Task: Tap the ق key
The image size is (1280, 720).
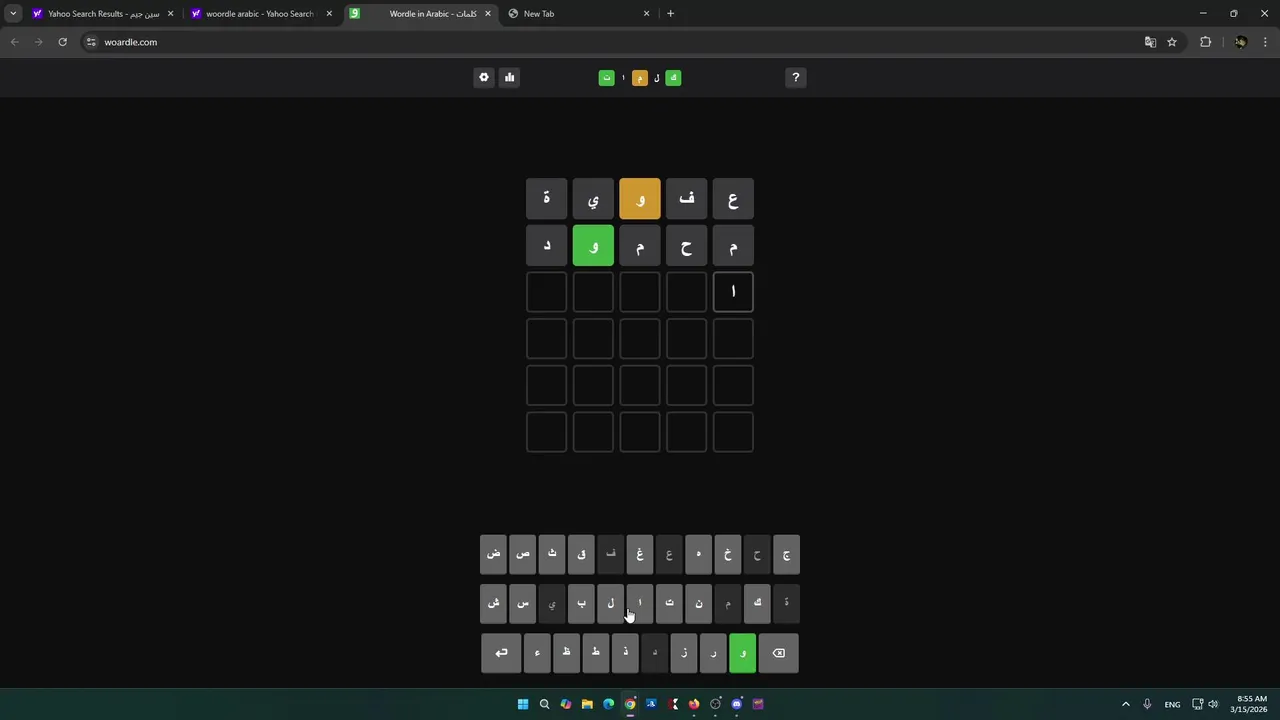Action: tap(581, 554)
